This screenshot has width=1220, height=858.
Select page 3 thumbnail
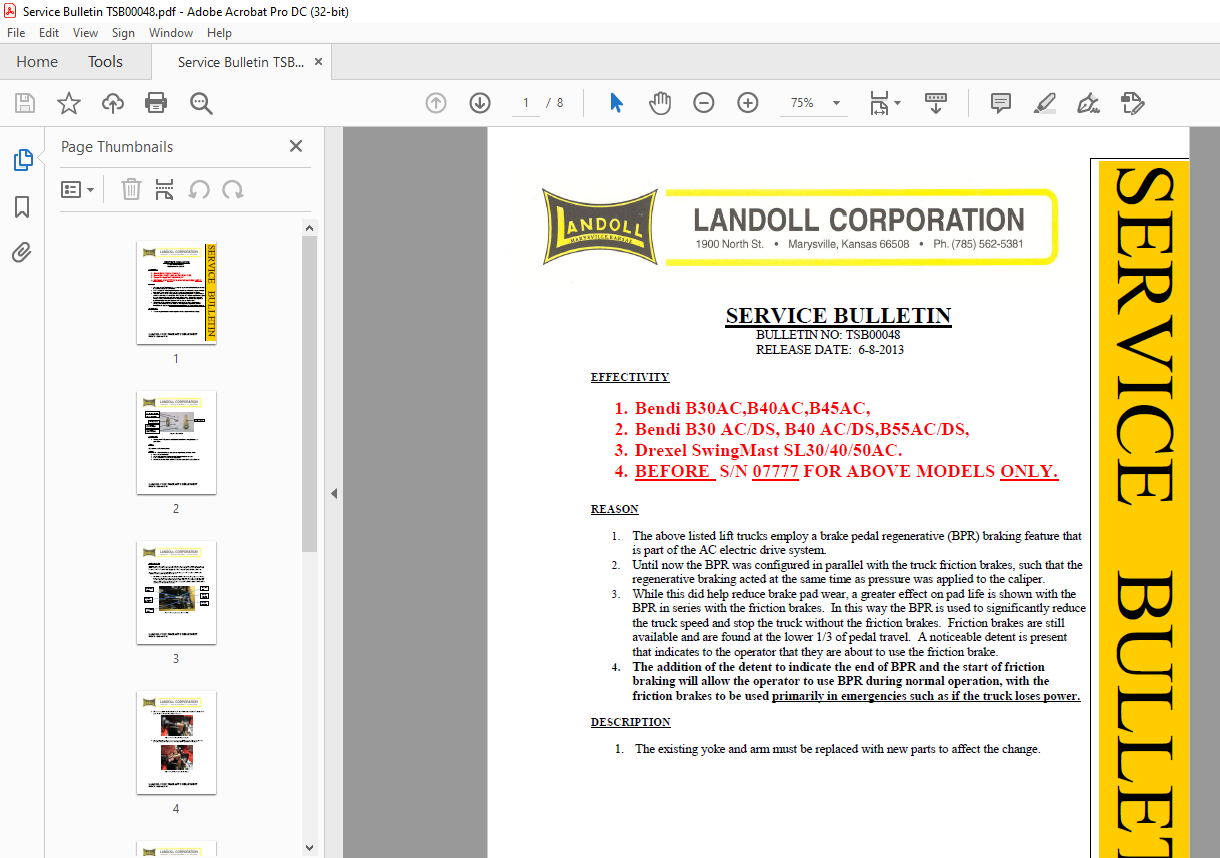176,593
